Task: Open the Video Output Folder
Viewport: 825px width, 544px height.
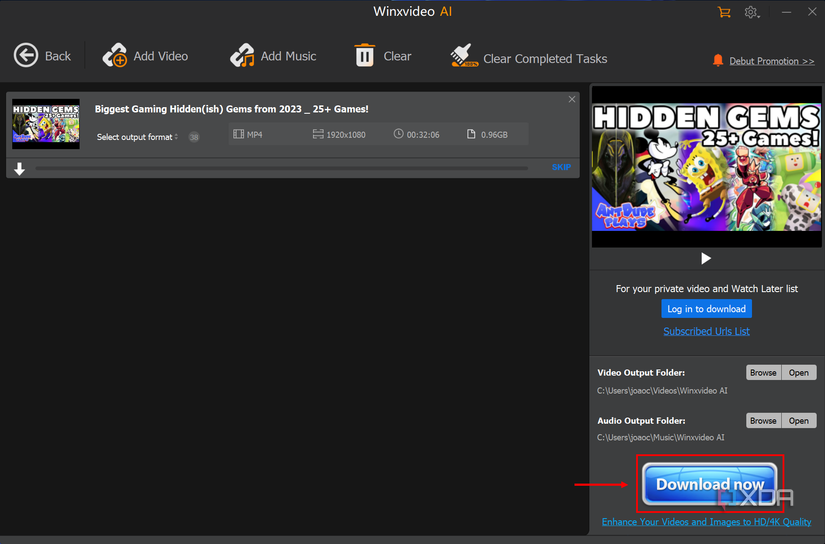Action: [799, 372]
